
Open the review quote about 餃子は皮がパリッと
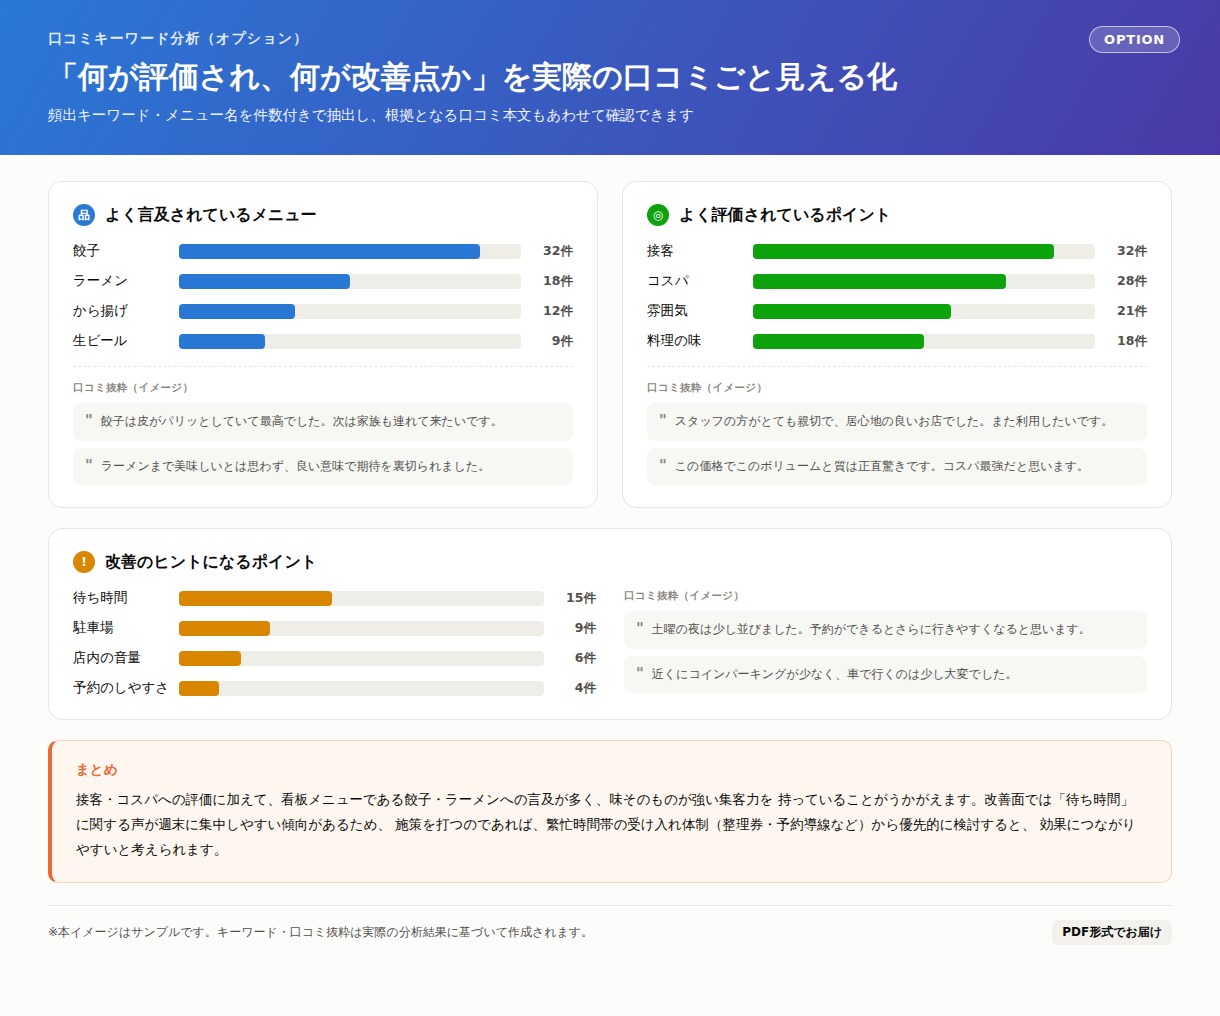click(323, 422)
